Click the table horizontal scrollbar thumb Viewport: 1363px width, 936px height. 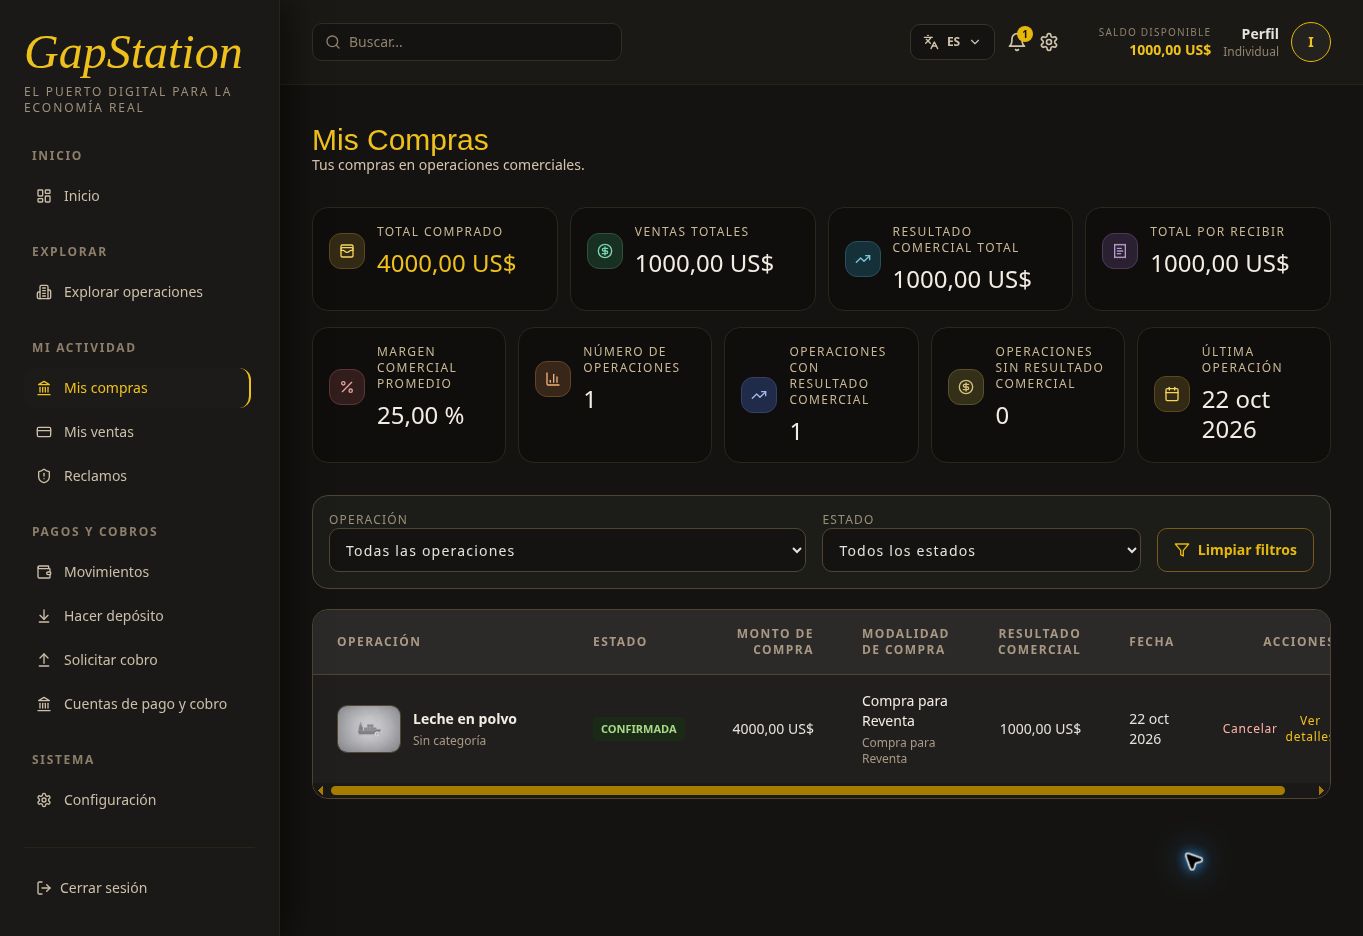[807, 791]
